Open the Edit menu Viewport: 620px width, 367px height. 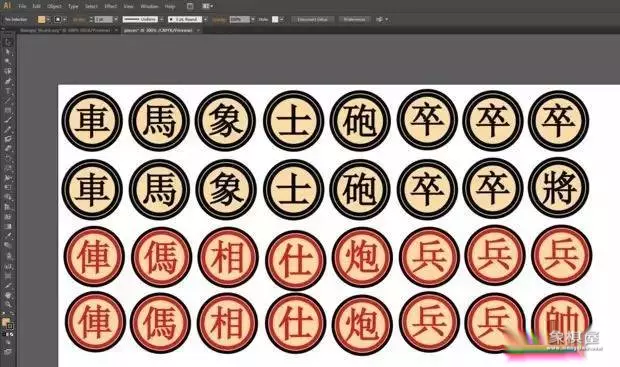36,6
